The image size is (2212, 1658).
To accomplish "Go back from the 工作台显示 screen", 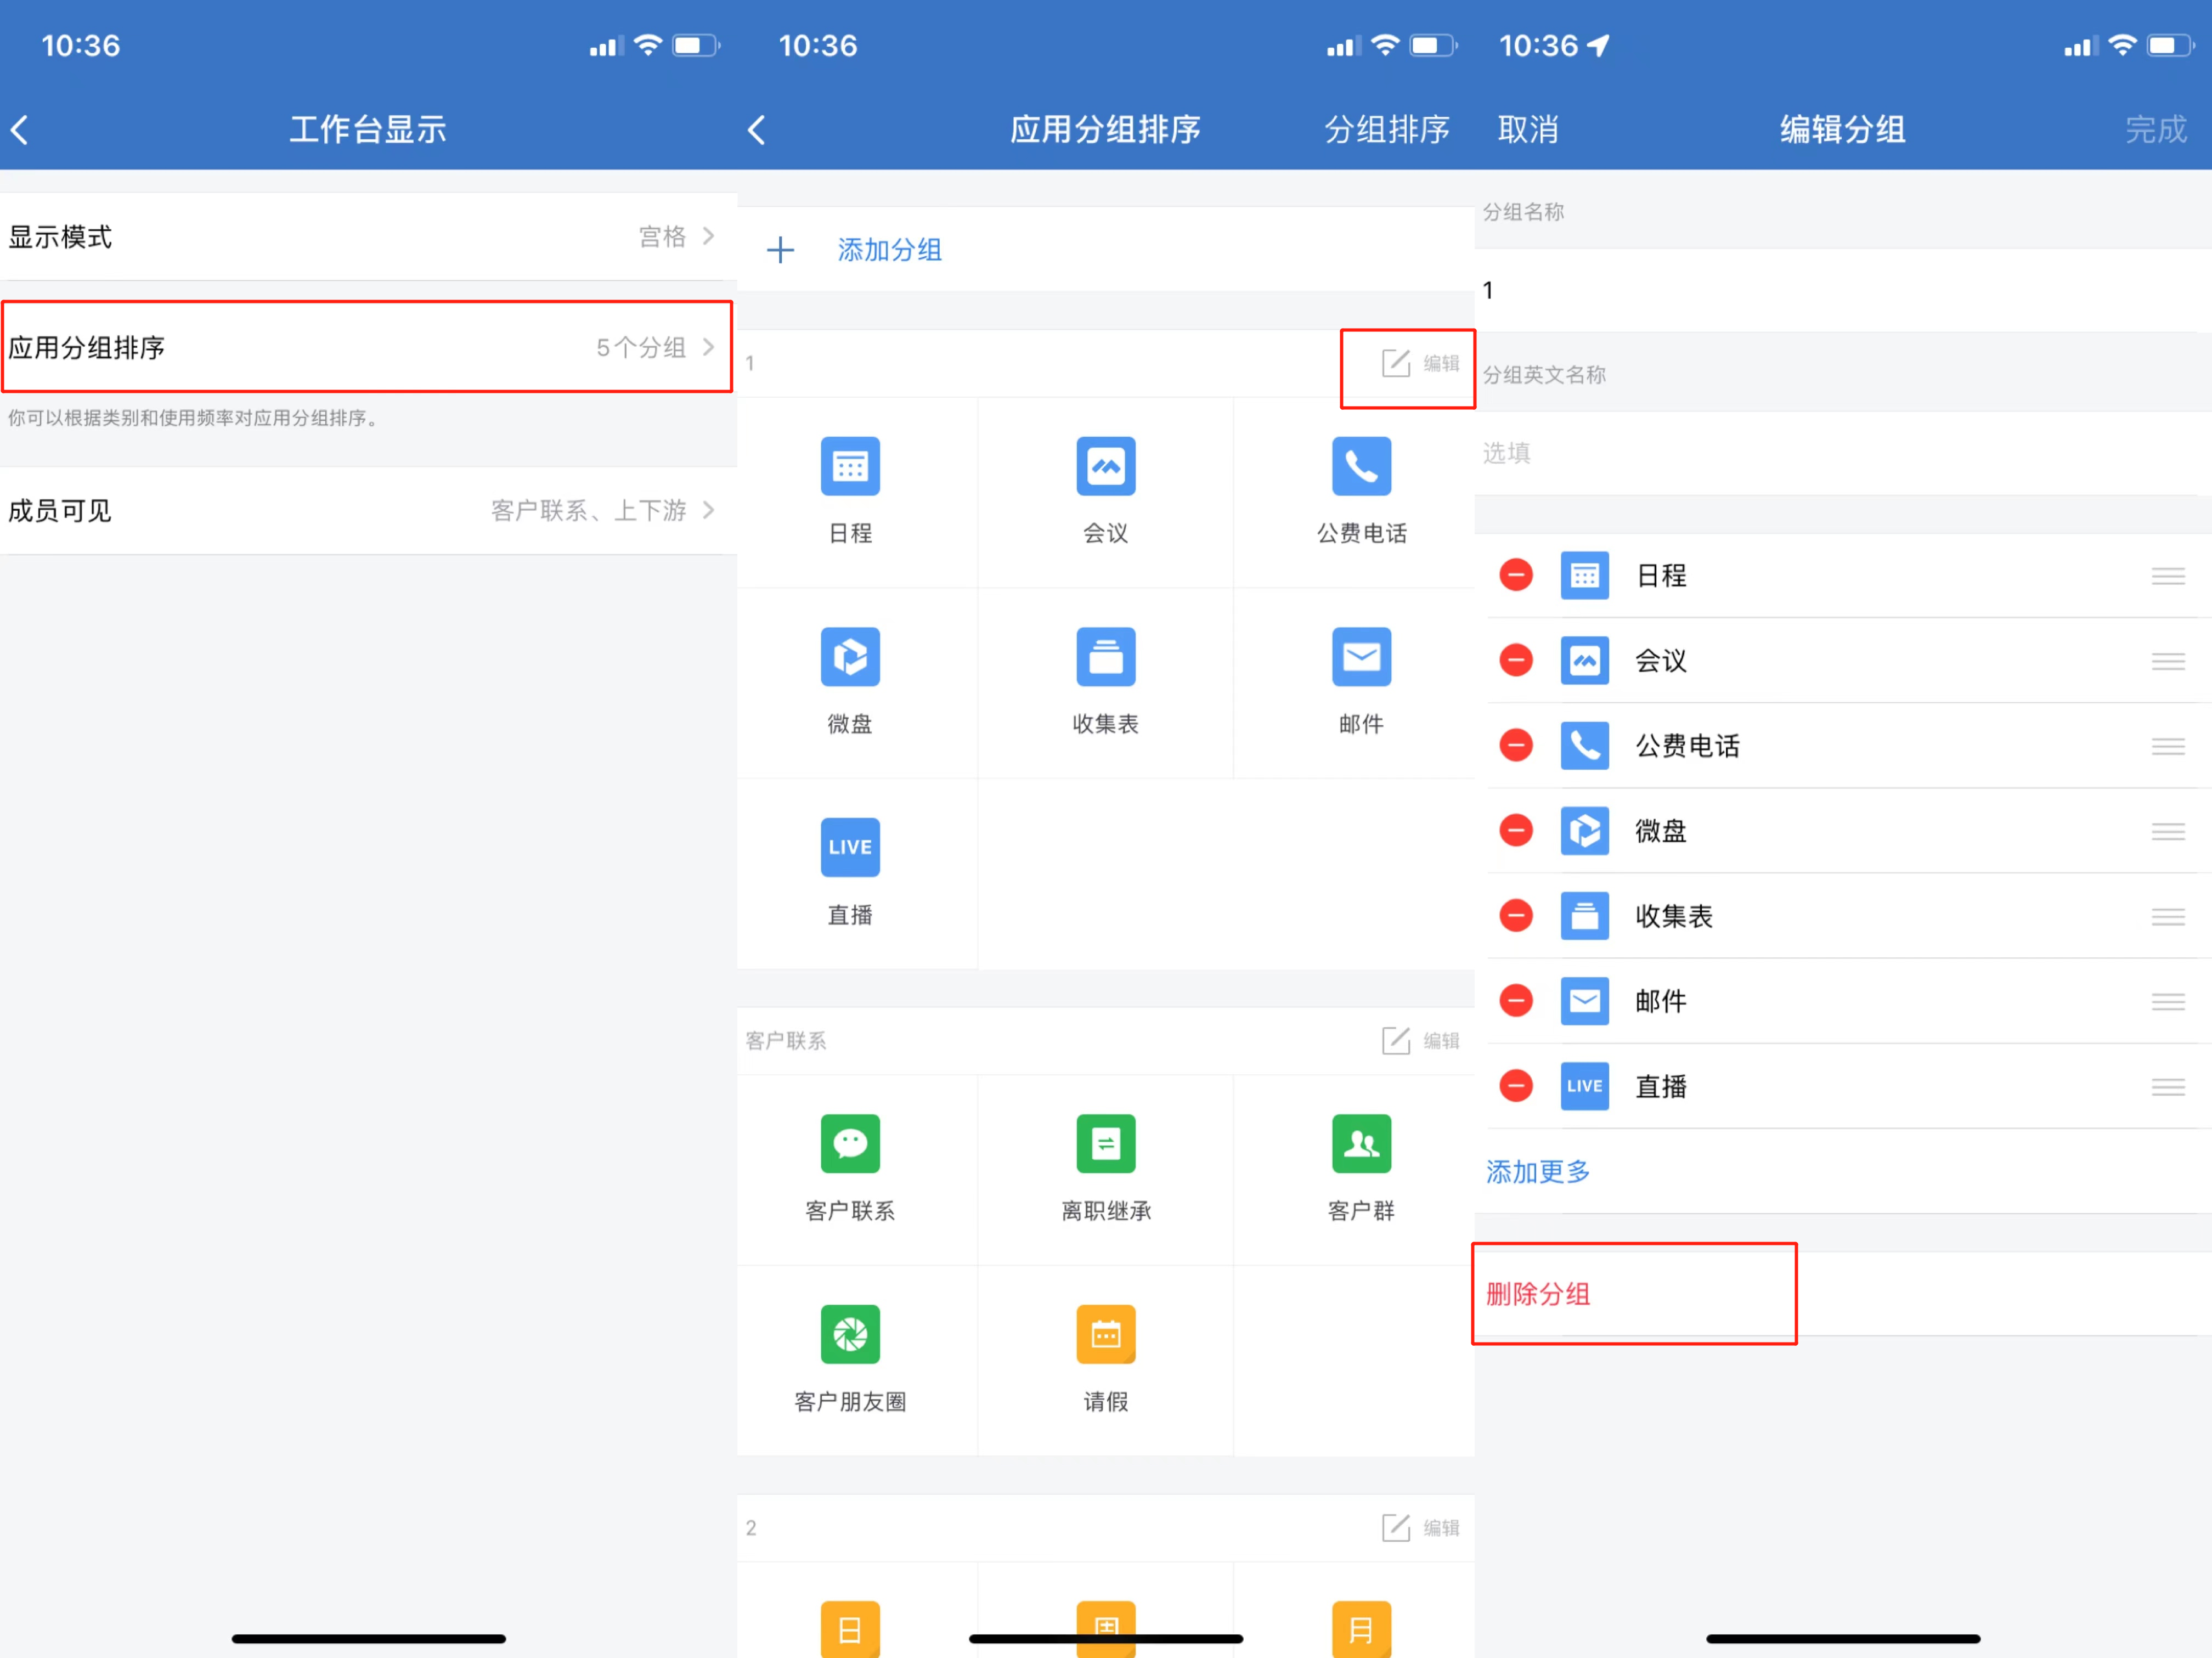I will (x=20, y=129).
